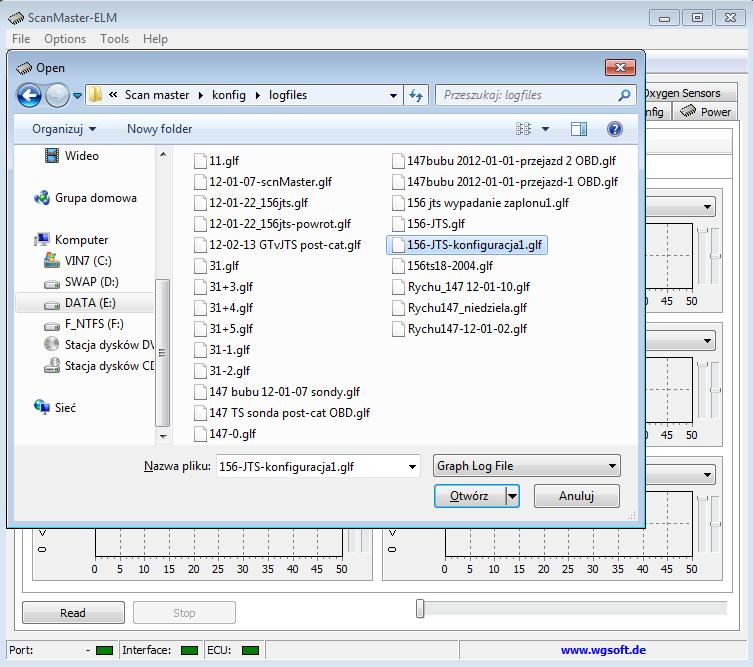Click the blue help question mark icon
753x667 pixels.
[x=615, y=129]
